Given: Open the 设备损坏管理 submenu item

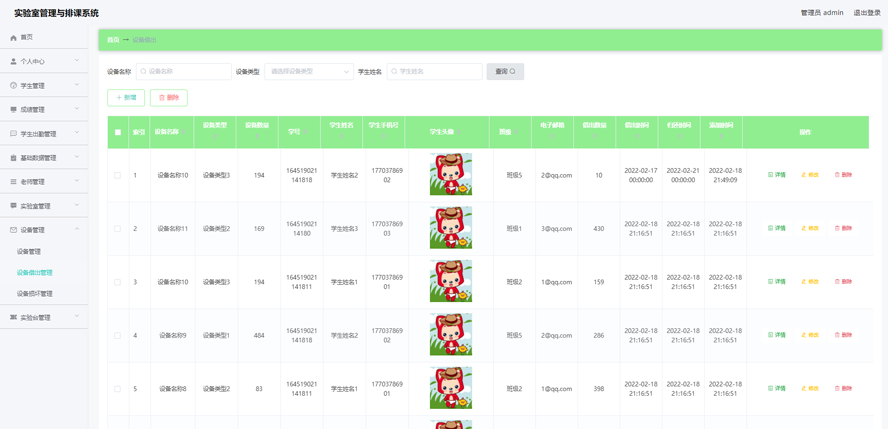Looking at the screenshot, I should [35, 294].
